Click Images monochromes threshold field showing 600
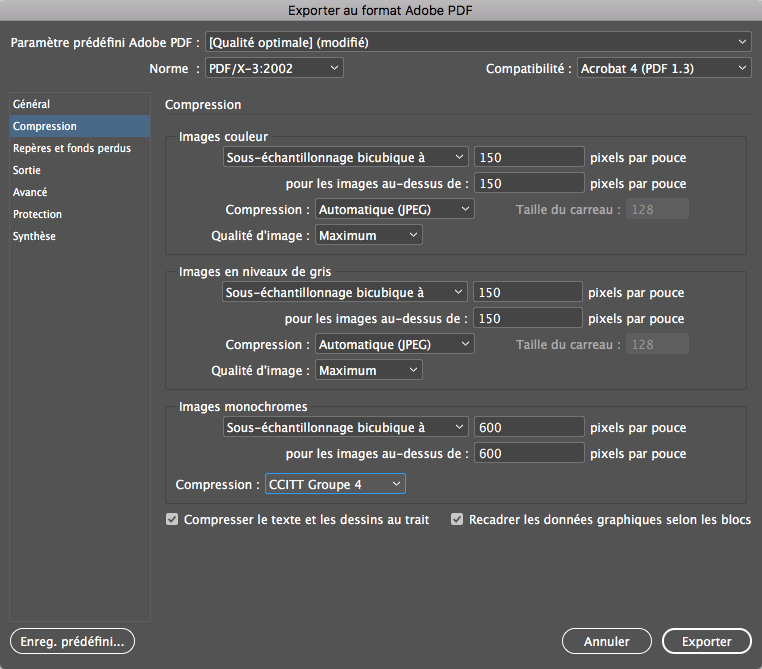The width and height of the screenshot is (762, 669). (x=528, y=453)
